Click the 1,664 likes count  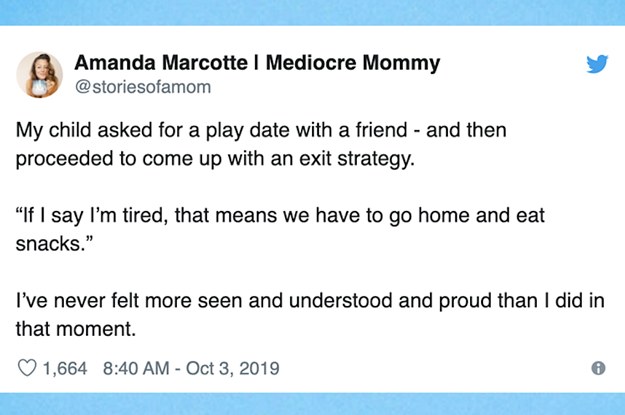click(65, 368)
